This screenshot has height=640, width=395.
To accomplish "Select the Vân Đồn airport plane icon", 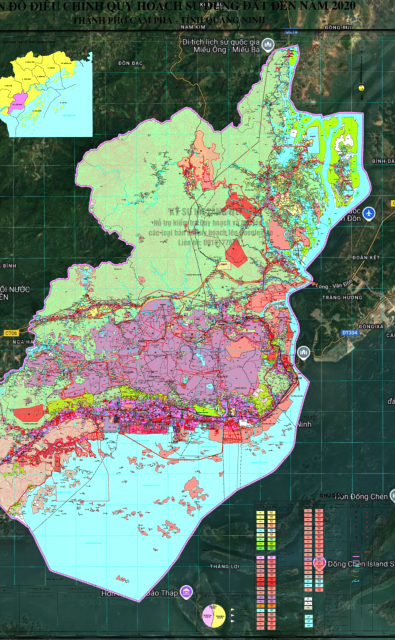I will tap(368, 213).
